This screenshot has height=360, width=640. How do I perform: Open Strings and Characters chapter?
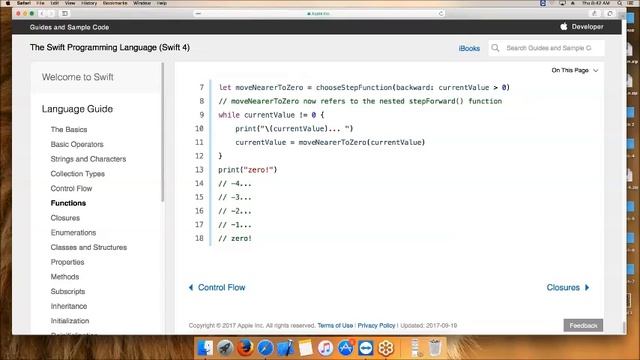pyautogui.click(x=88, y=159)
